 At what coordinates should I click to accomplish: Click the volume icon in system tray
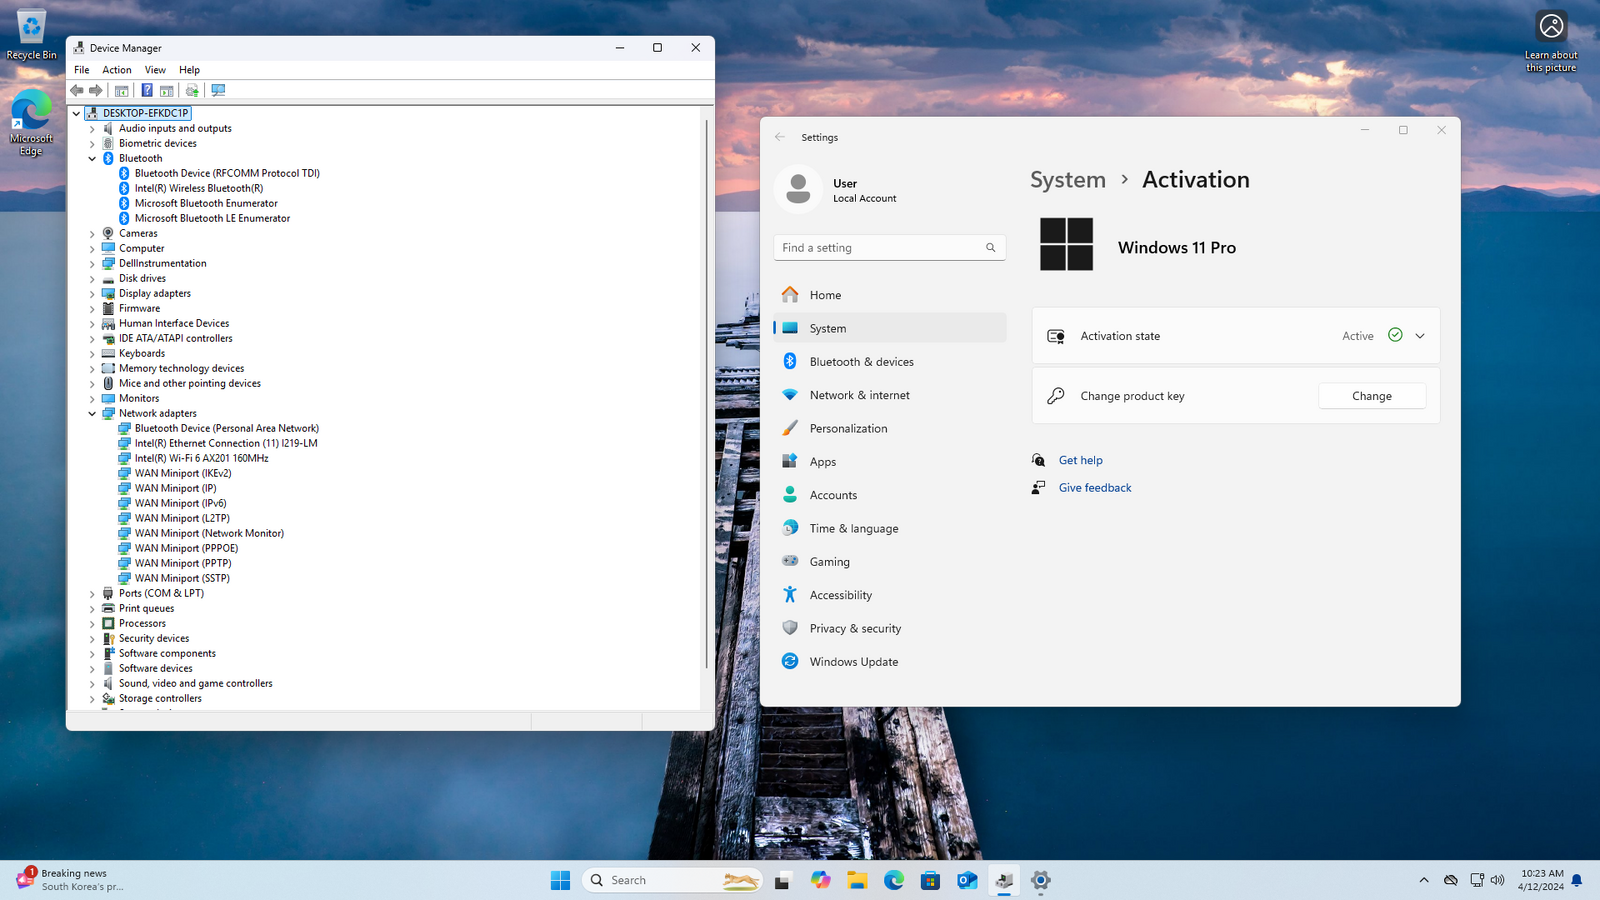point(1497,880)
